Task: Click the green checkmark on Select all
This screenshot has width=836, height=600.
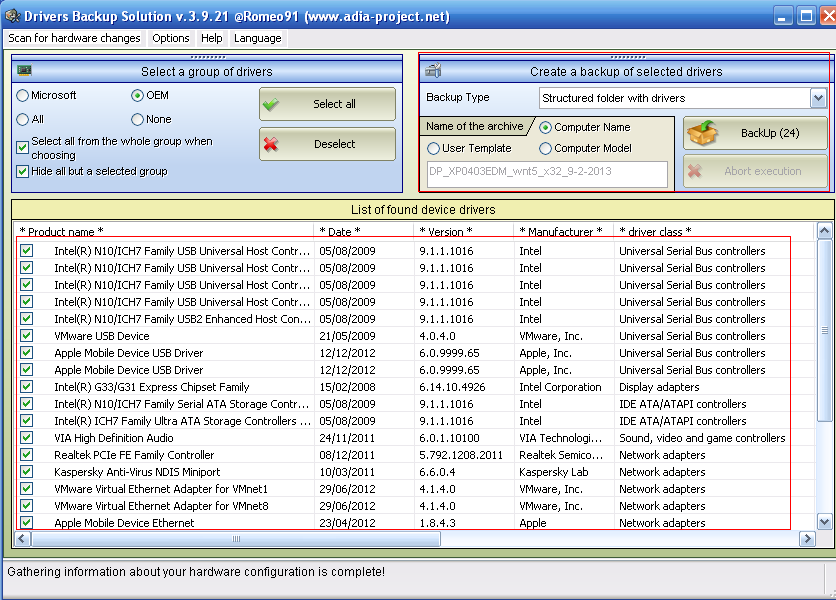Action: [271, 104]
